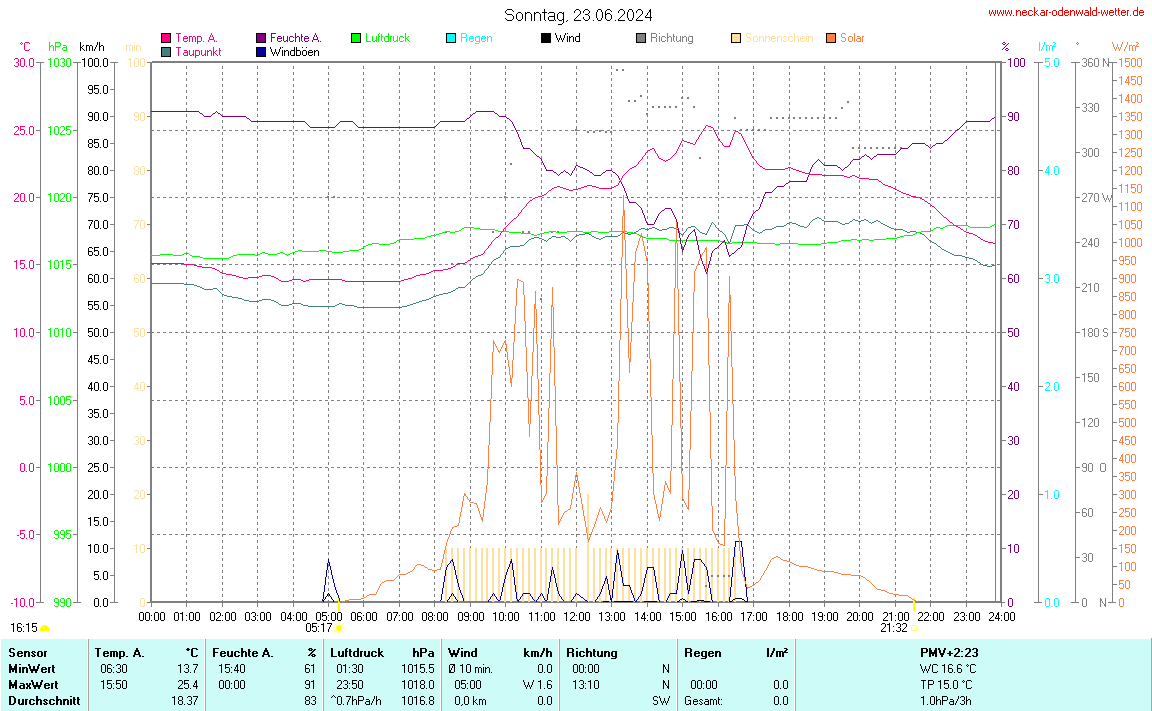Click the orange Solar legend label
1152x711 pixels.
852,38
